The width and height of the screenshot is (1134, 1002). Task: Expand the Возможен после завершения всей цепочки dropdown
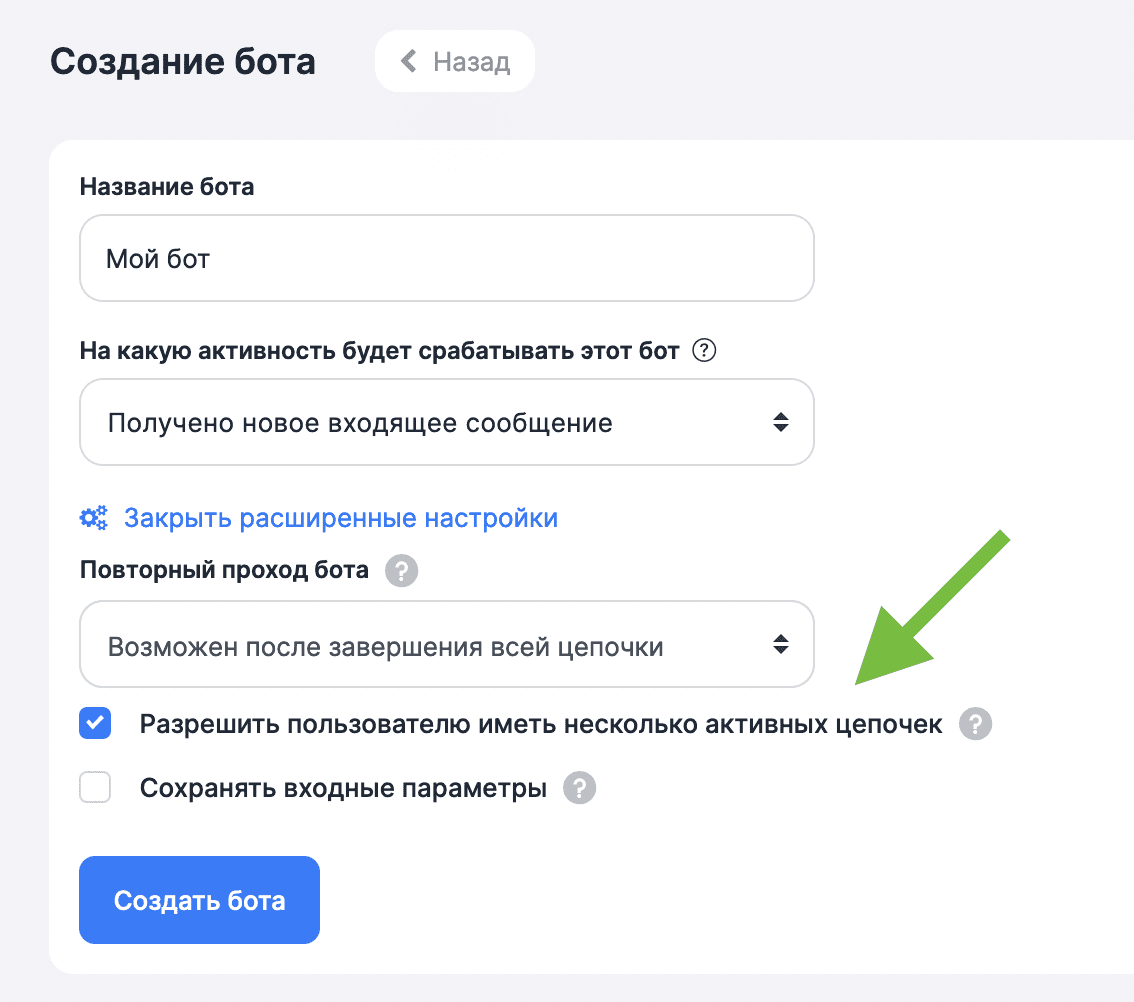[x=430, y=646]
